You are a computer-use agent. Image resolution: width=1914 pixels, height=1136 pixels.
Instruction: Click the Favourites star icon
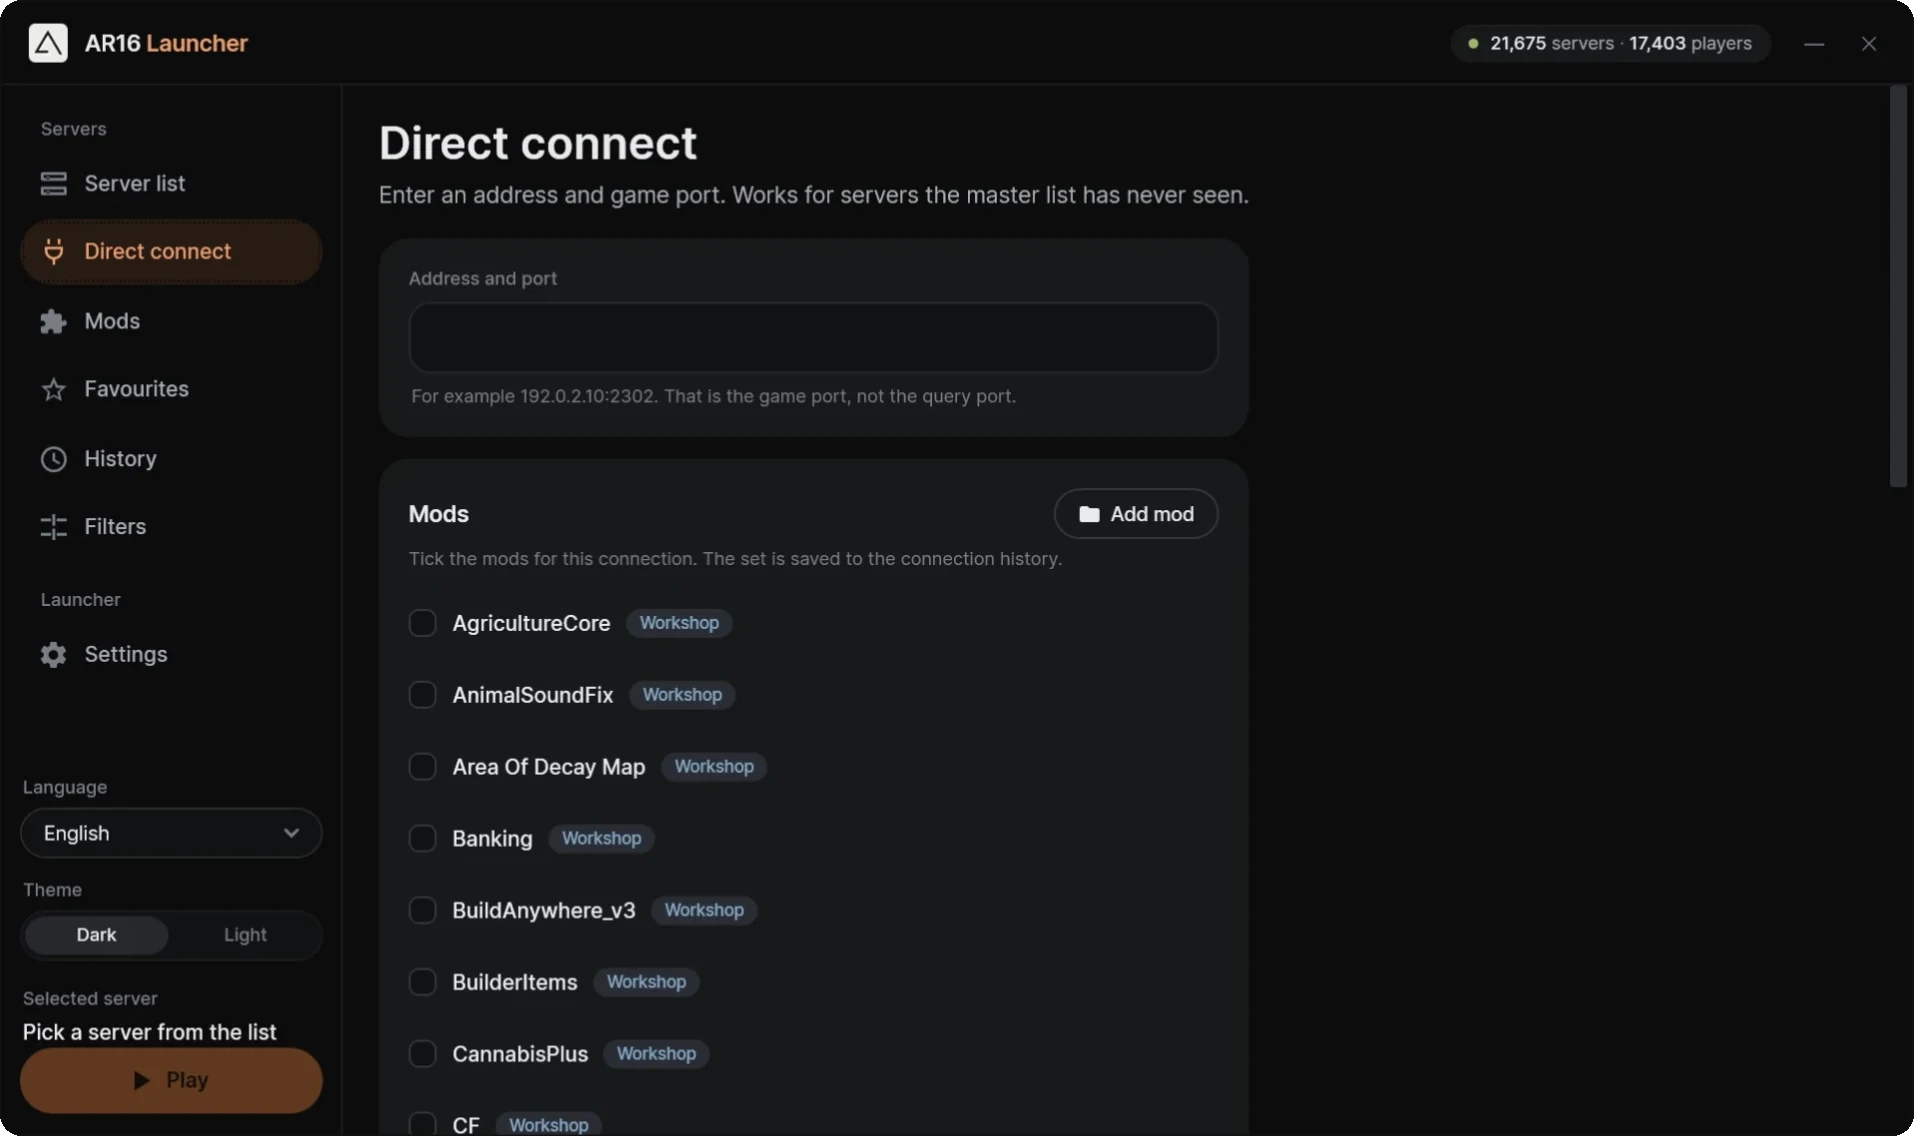53,389
